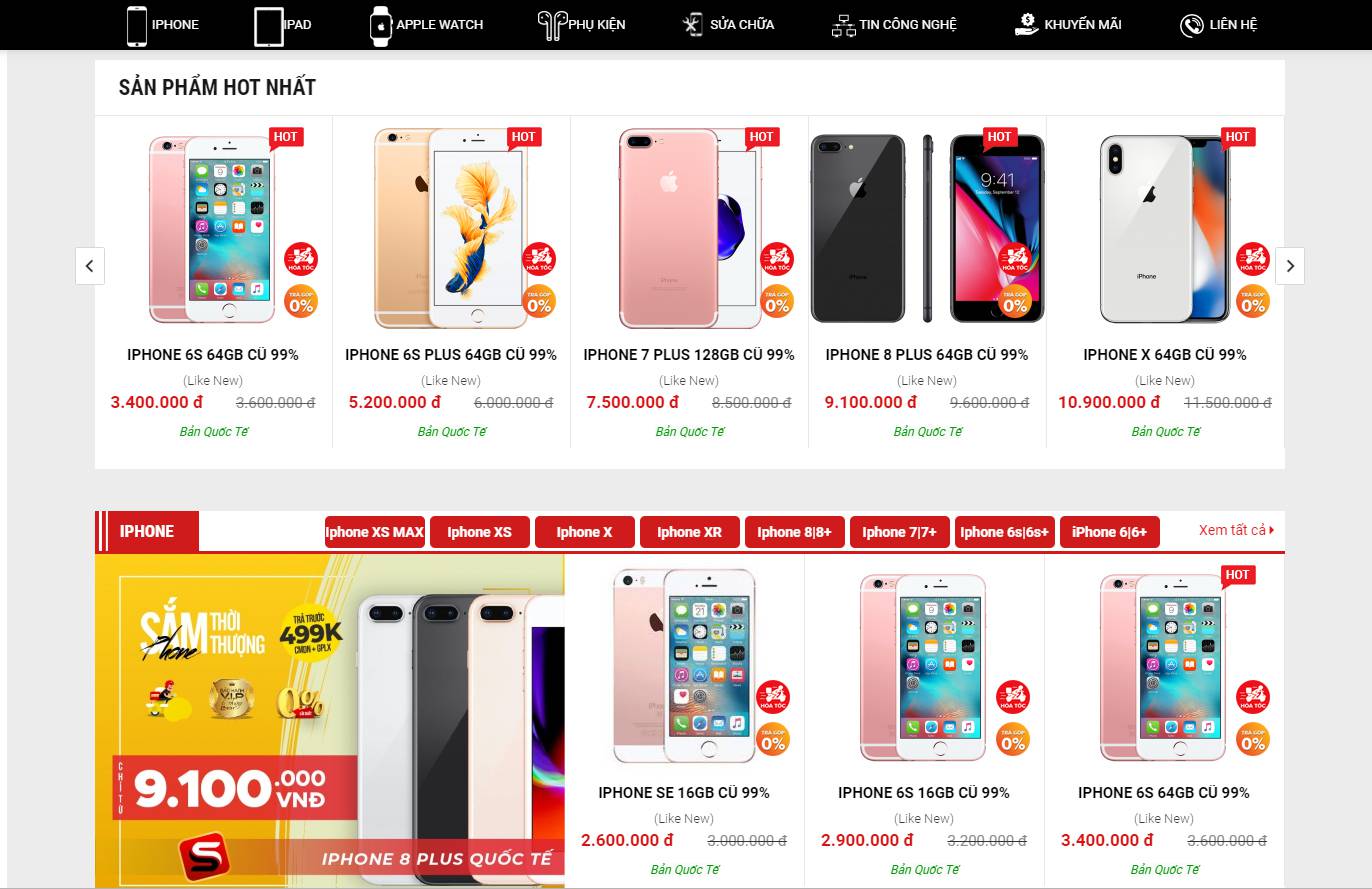The height and width of the screenshot is (889, 1372).
Task: Click the Apple Watch icon
Action: (x=381, y=25)
